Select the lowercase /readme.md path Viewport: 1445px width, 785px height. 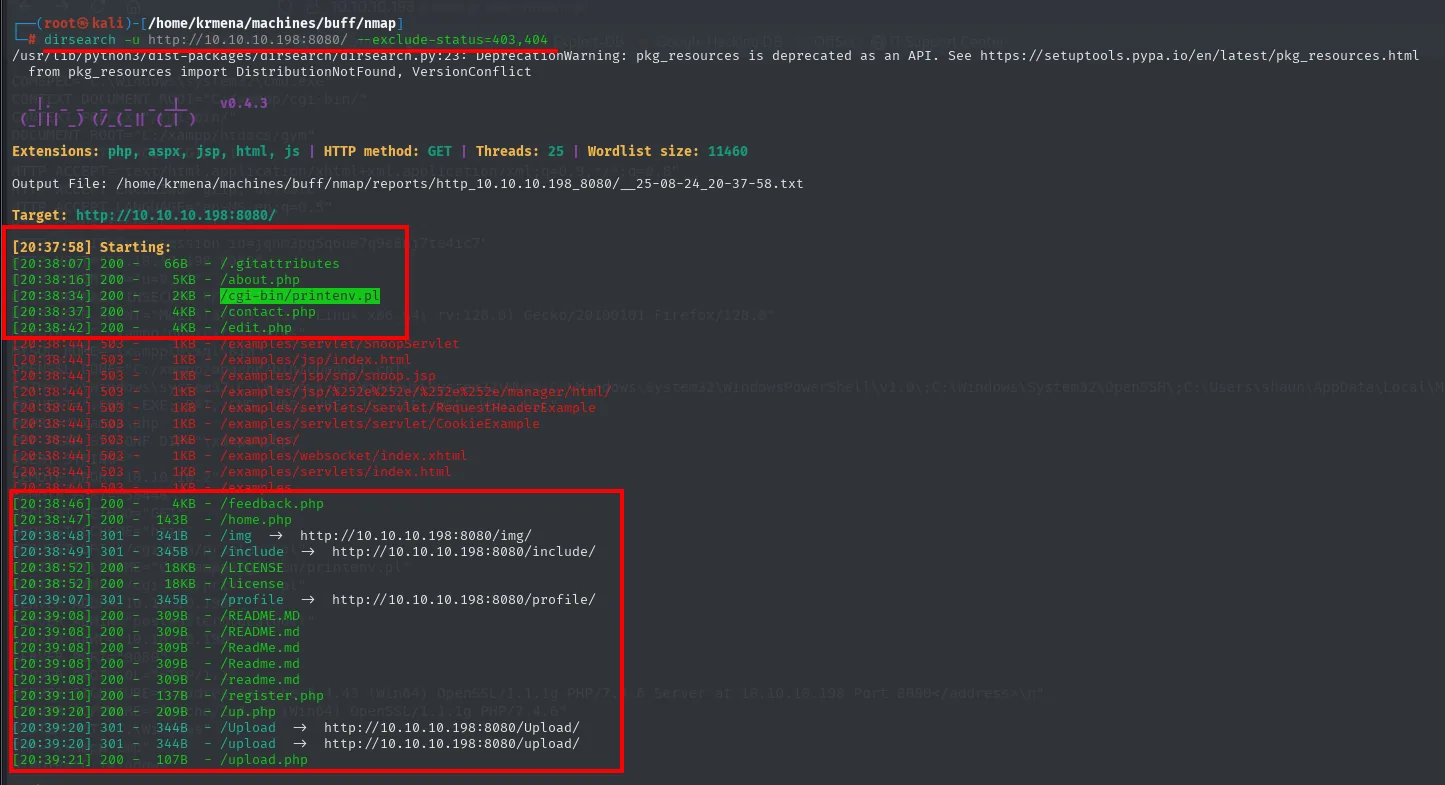[x=259, y=680]
